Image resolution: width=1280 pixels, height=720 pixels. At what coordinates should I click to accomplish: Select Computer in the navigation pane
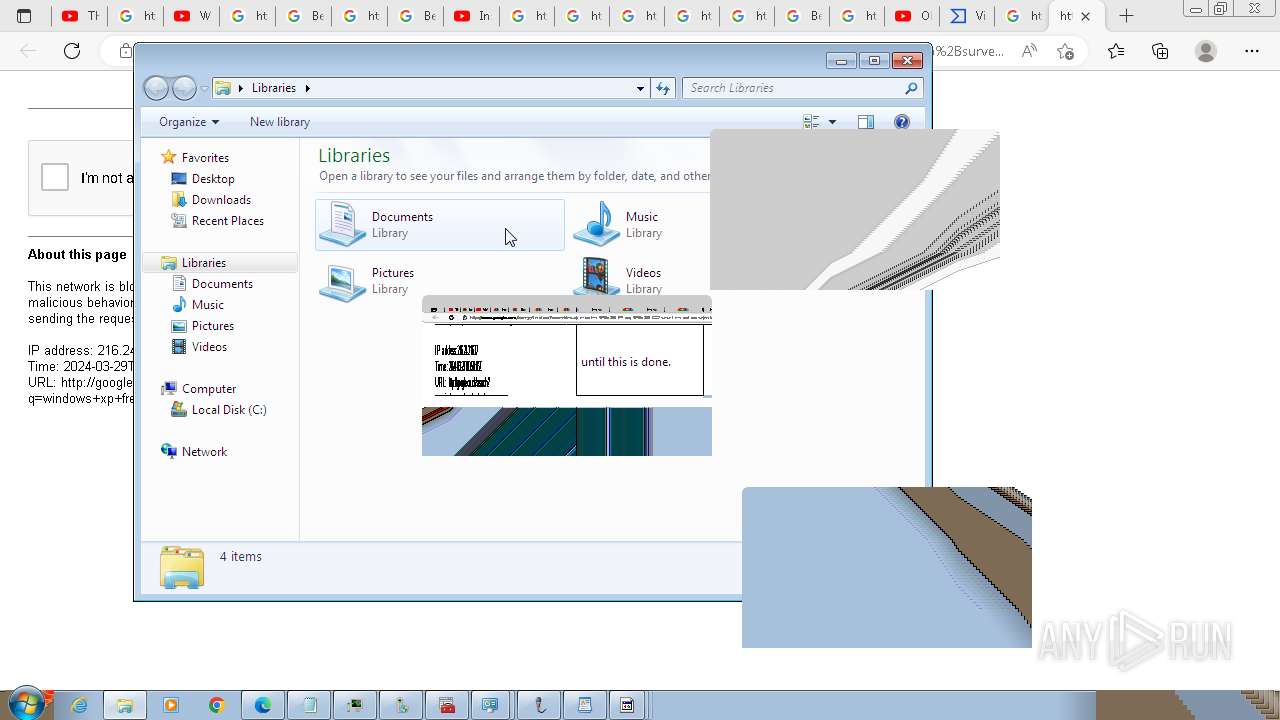[x=209, y=389]
